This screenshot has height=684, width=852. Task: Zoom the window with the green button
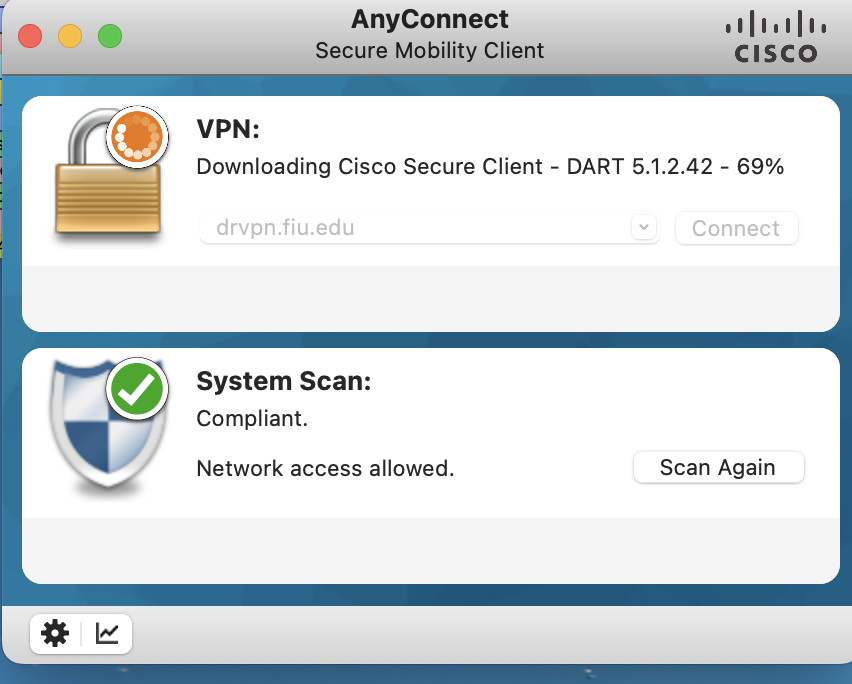109,37
